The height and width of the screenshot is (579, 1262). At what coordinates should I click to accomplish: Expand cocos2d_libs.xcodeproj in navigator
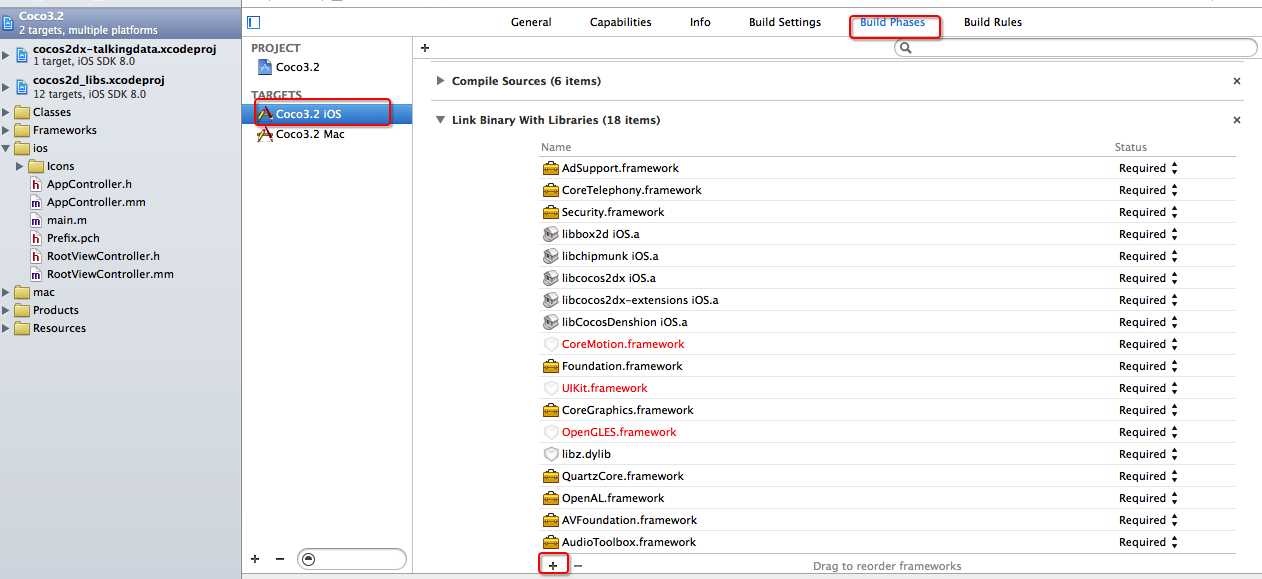7,86
